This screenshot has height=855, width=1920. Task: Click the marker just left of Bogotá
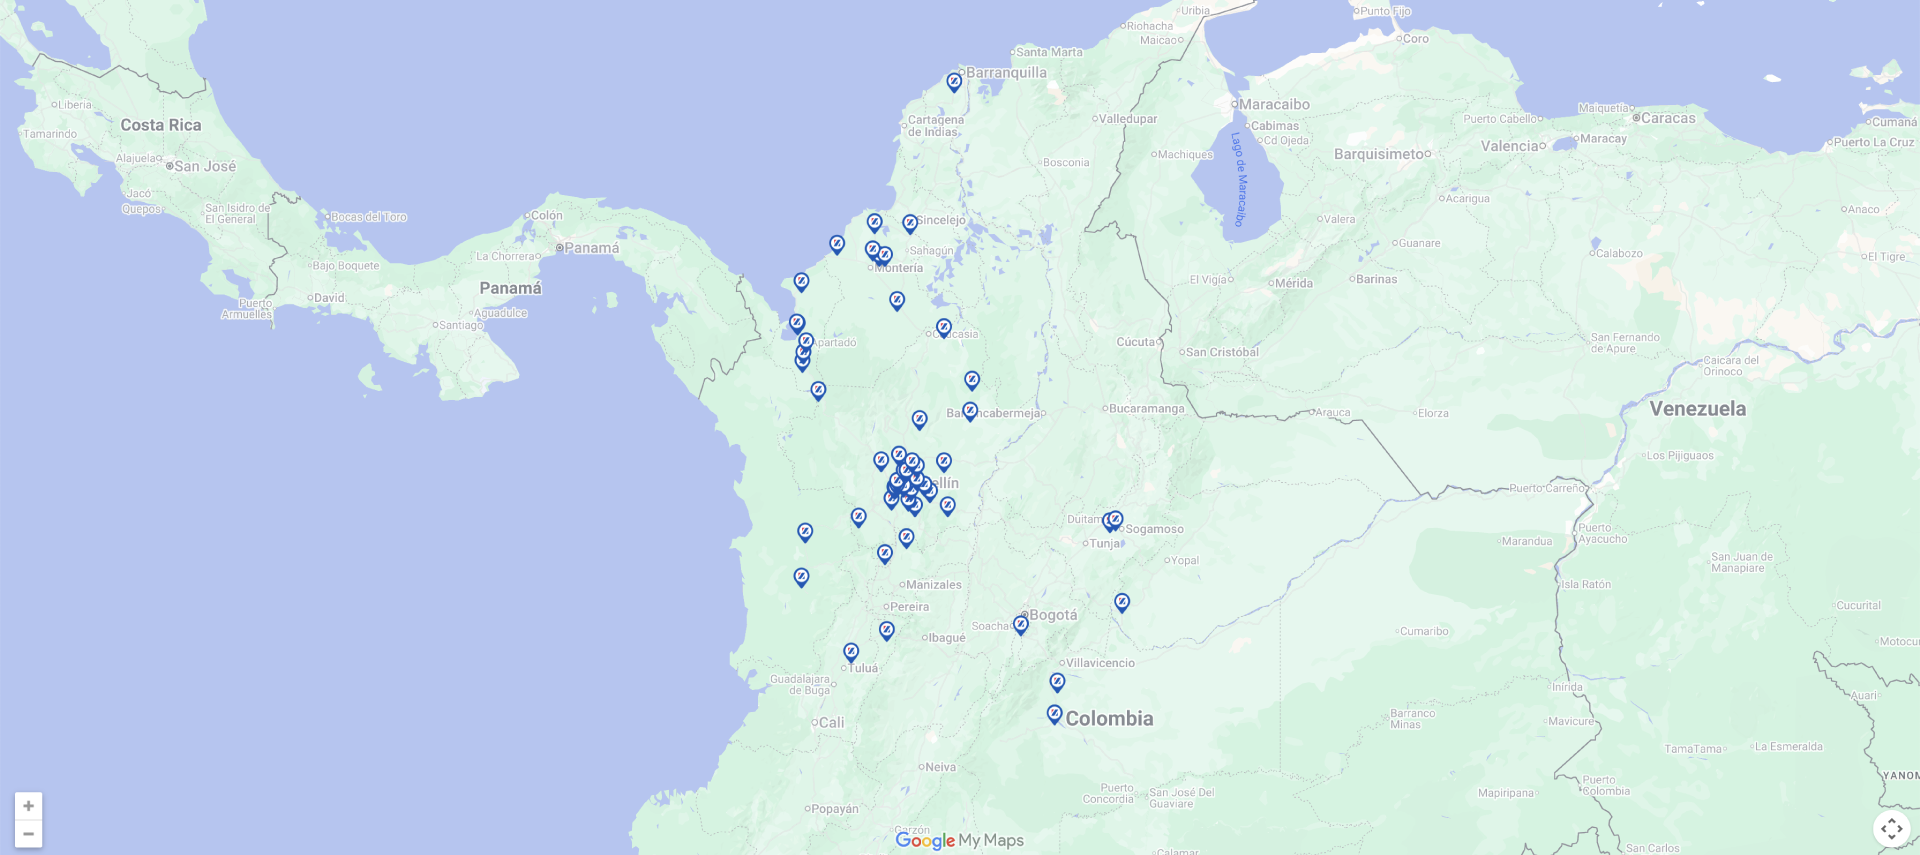[1021, 624]
